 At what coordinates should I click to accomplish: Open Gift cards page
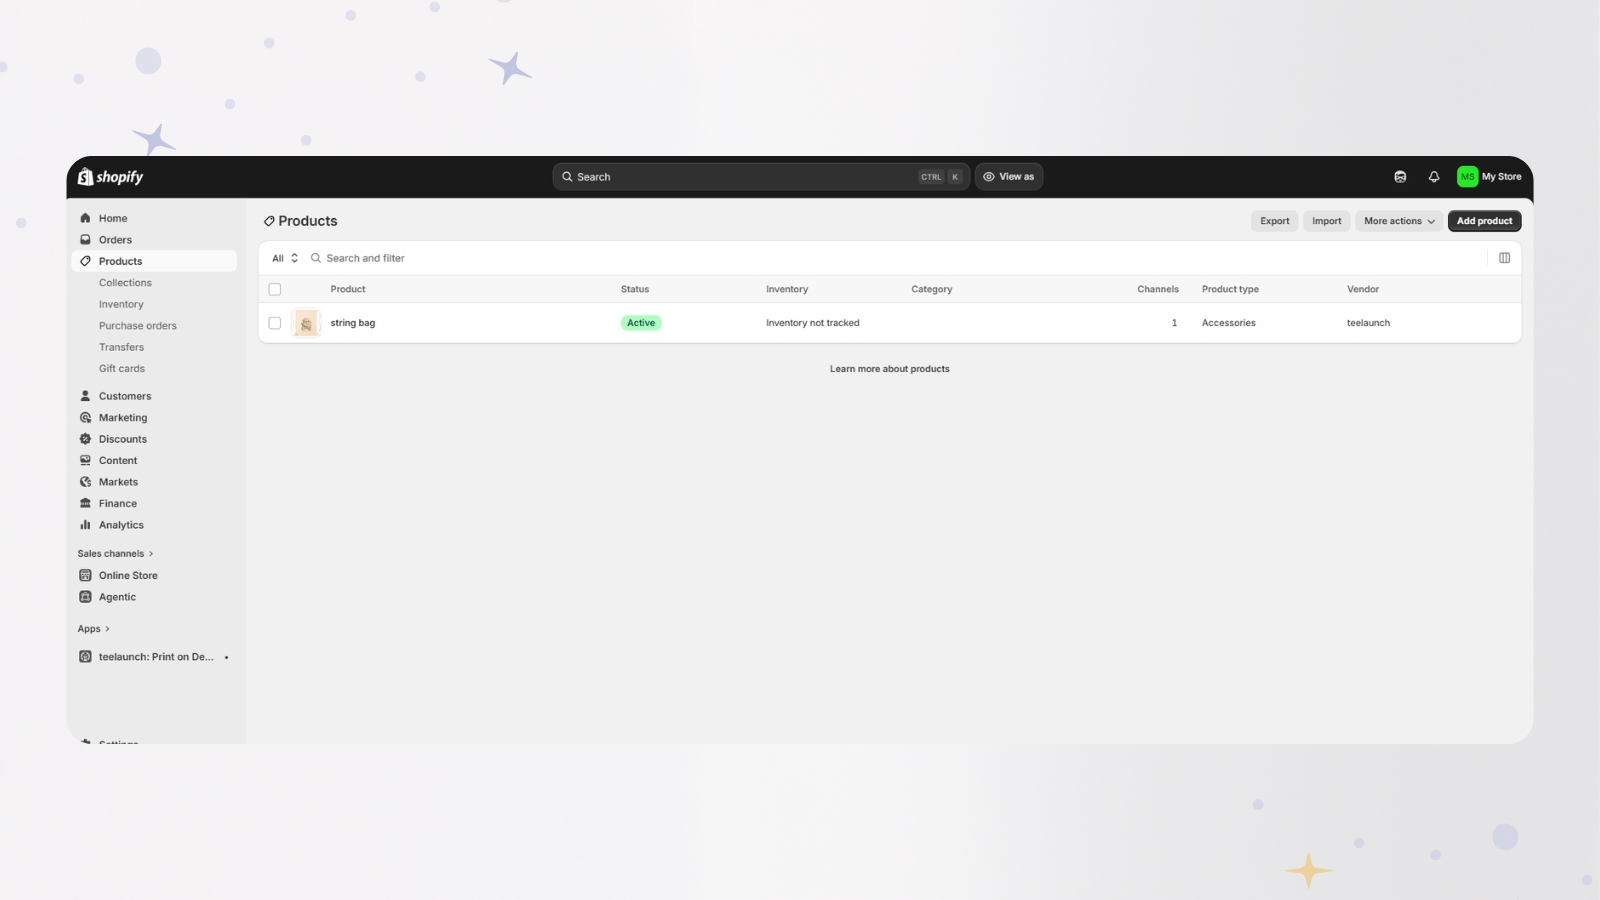coord(122,369)
